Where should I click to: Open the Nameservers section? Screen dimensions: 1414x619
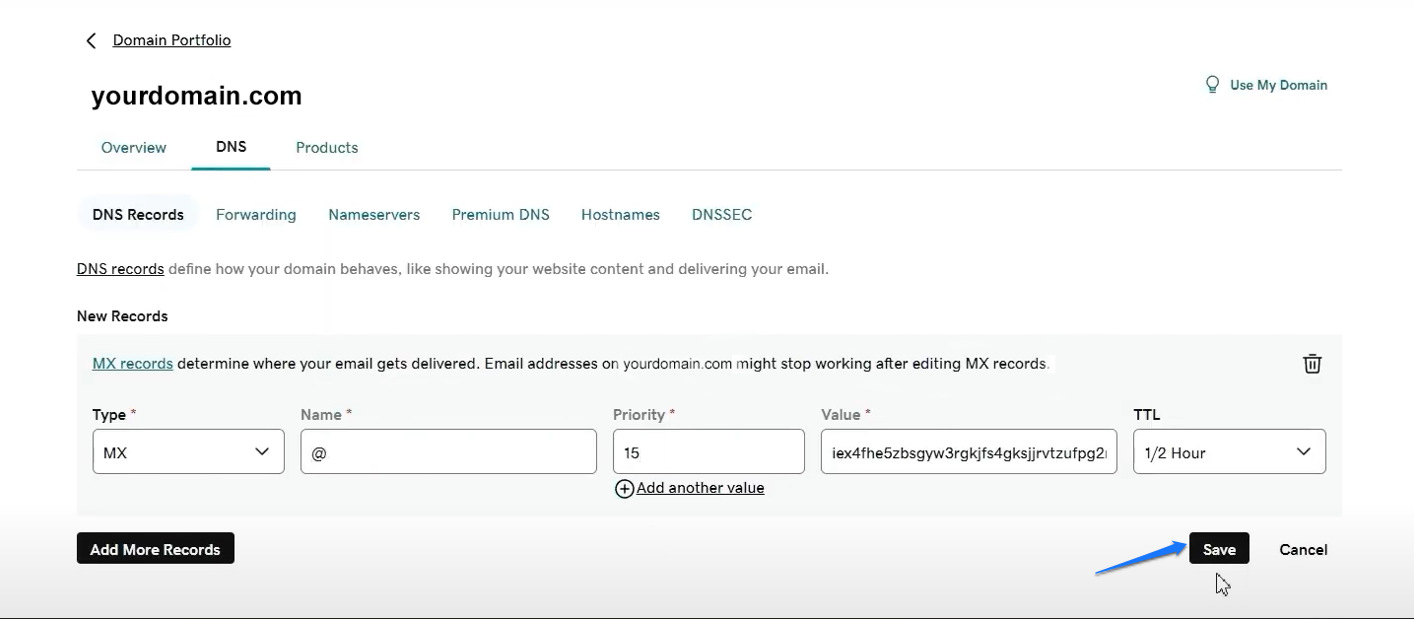pyautogui.click(x=374, y=215)
